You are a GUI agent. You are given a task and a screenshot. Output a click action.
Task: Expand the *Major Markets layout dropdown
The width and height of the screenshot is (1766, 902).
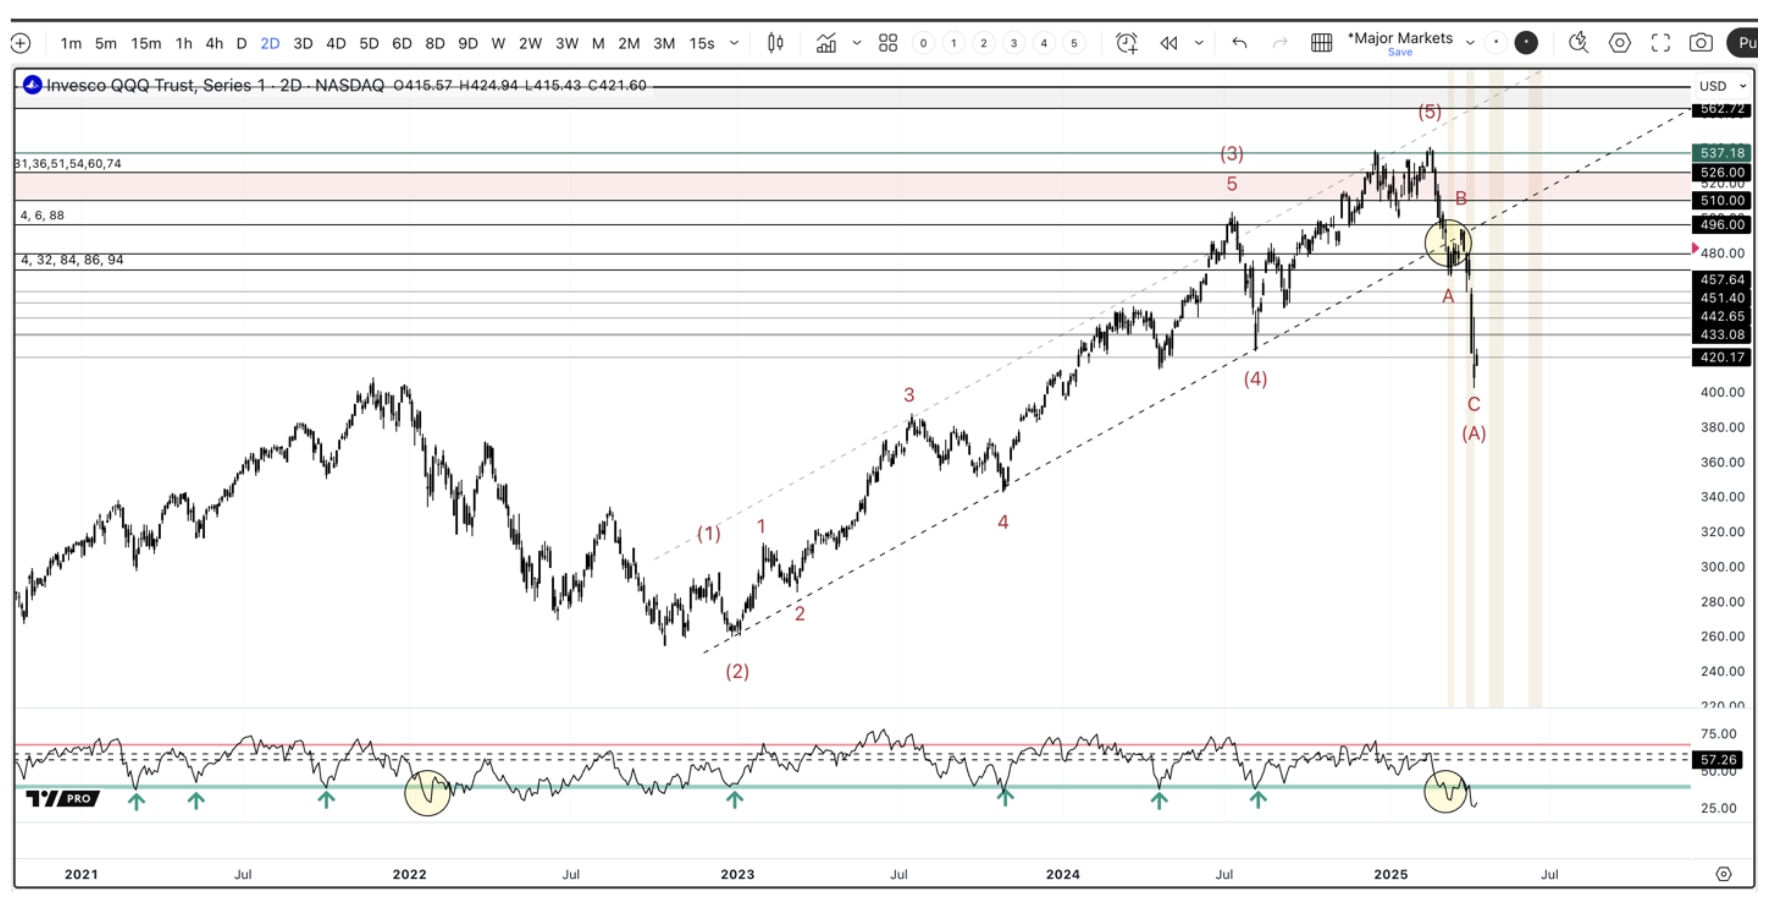1469,42
